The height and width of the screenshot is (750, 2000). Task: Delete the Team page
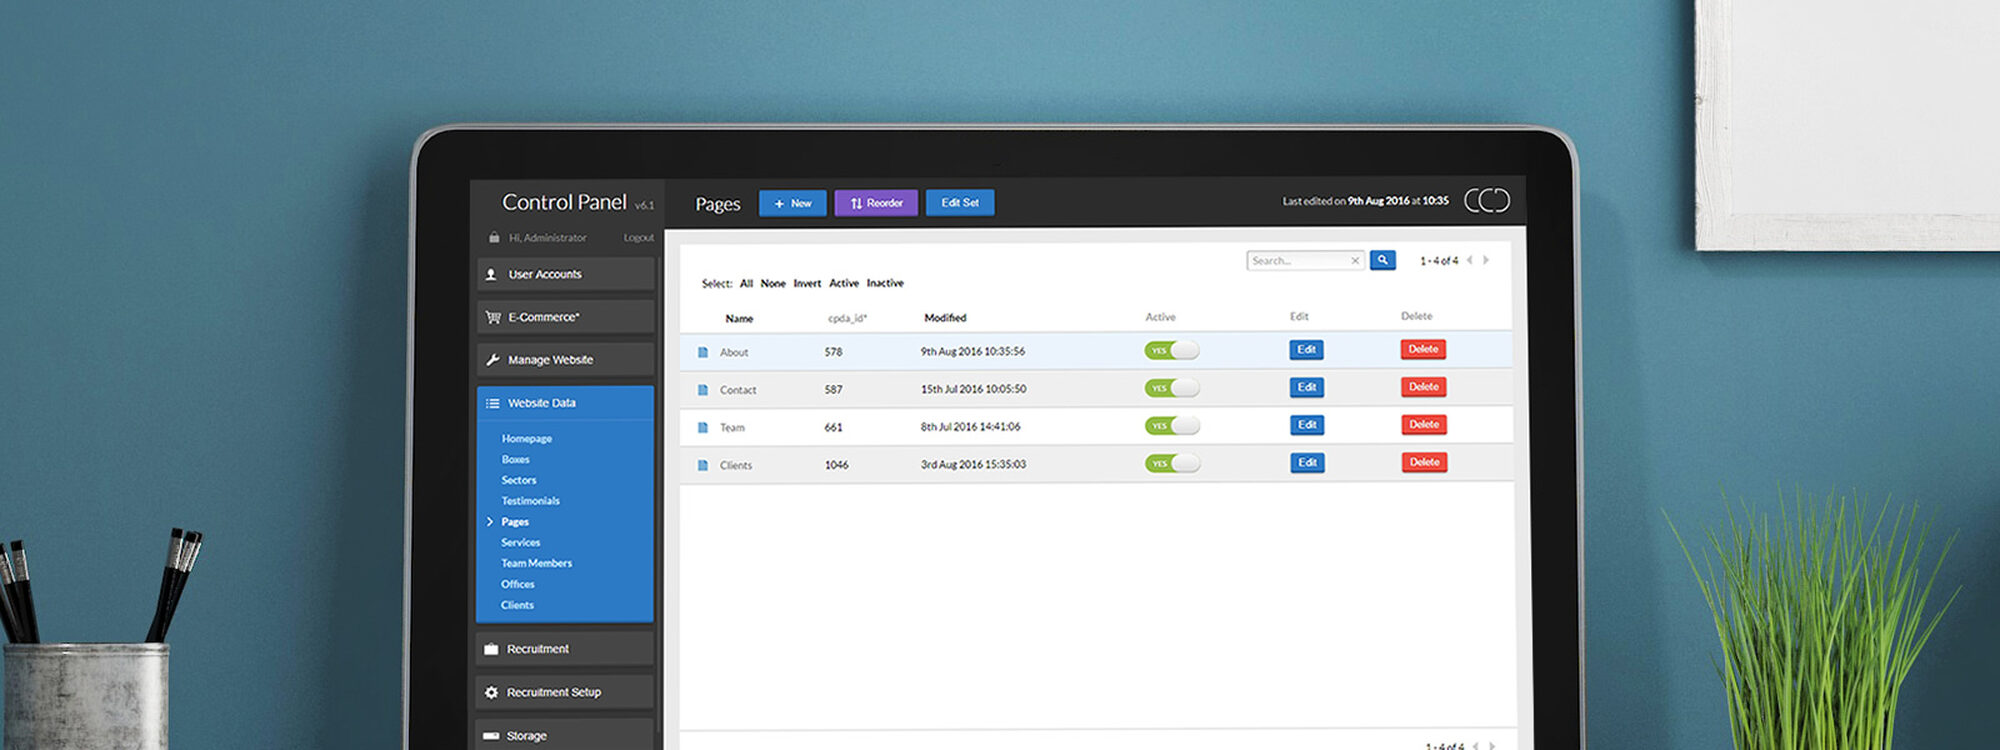(x=1424, y=425)
